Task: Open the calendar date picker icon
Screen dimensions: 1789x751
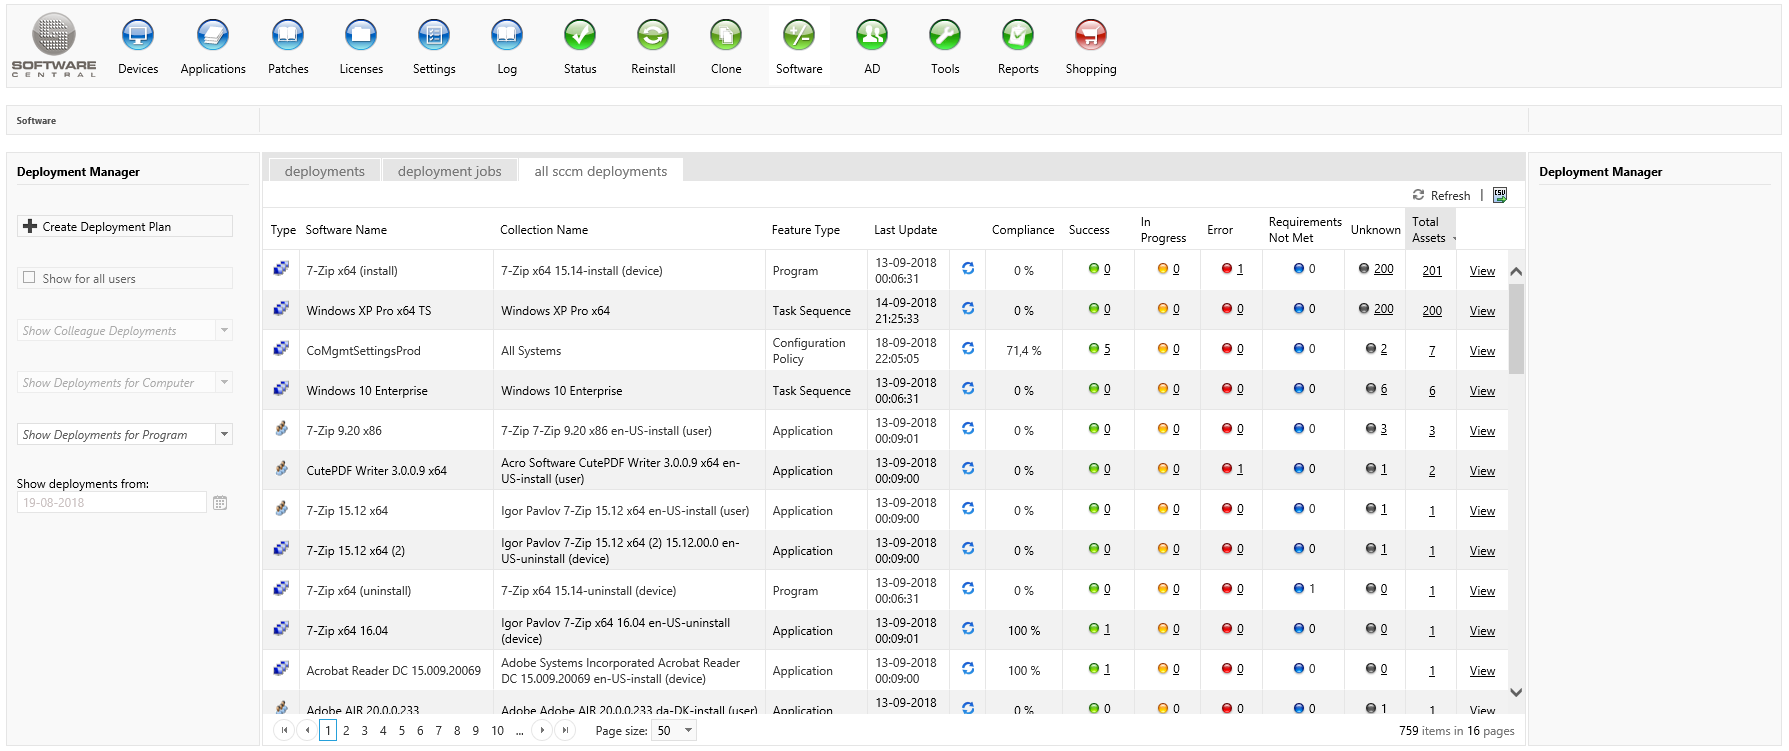Action: (x=220, y=503)
